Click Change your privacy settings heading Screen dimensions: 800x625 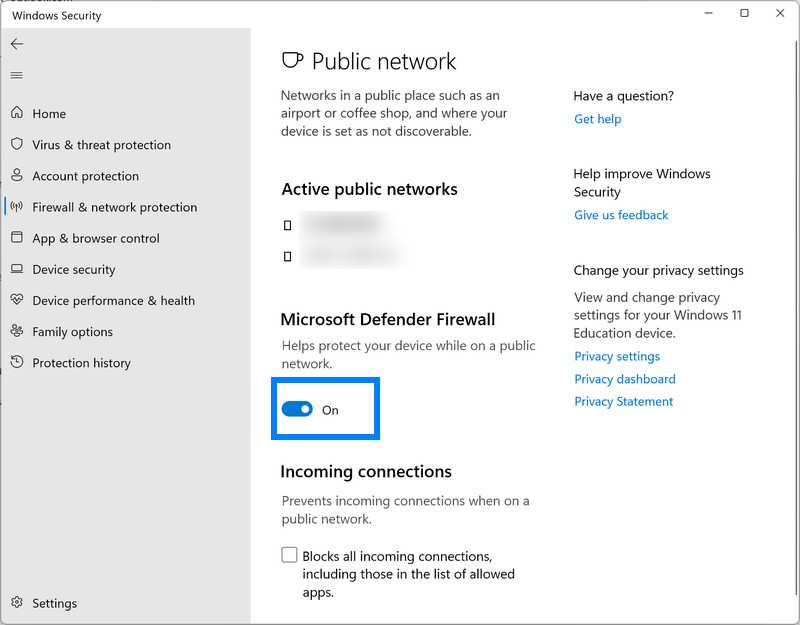click(x=658, y=270)
